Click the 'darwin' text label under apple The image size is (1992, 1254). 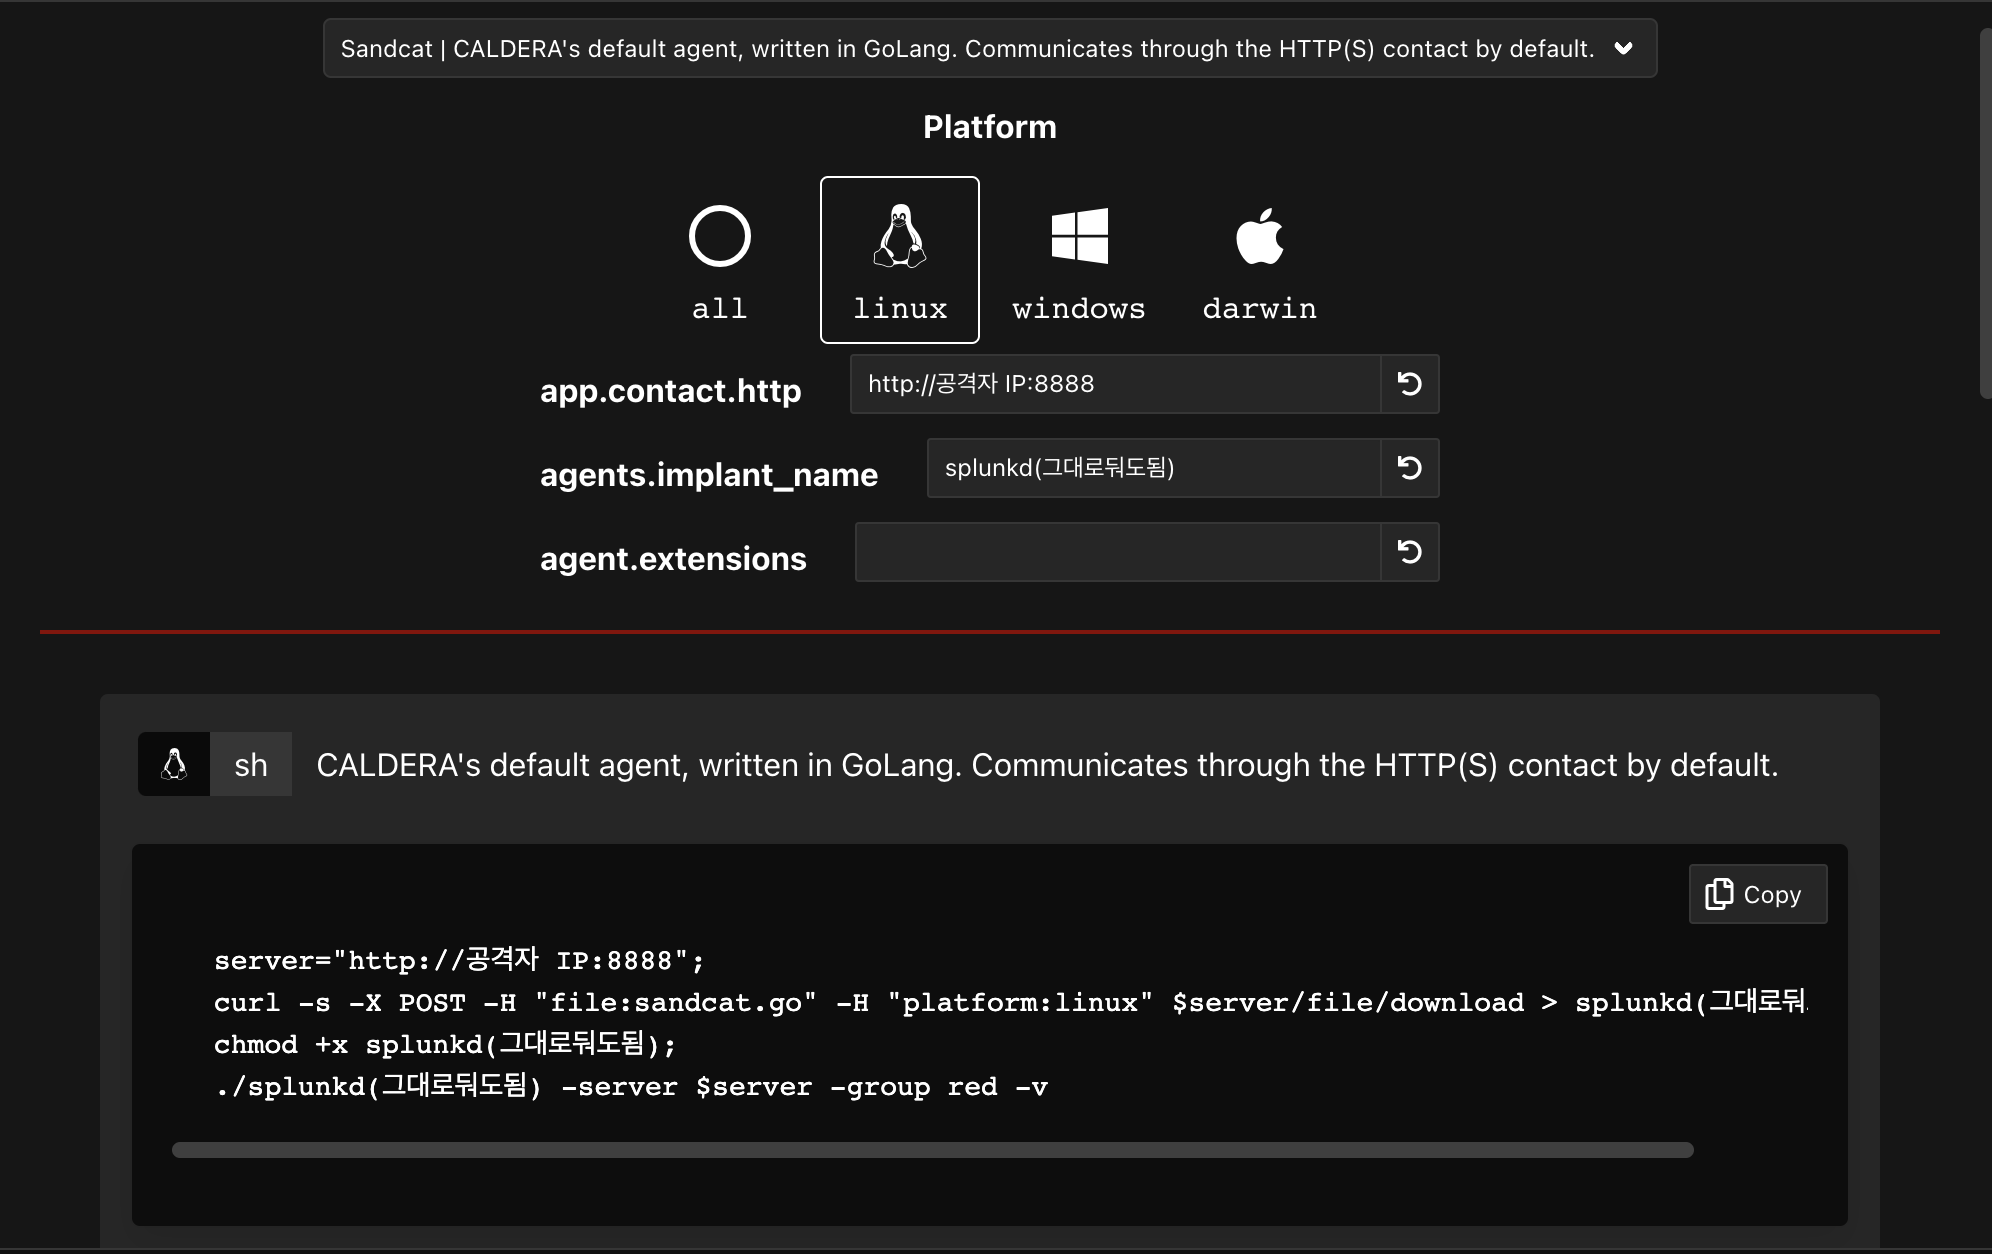click(1259, 309)
